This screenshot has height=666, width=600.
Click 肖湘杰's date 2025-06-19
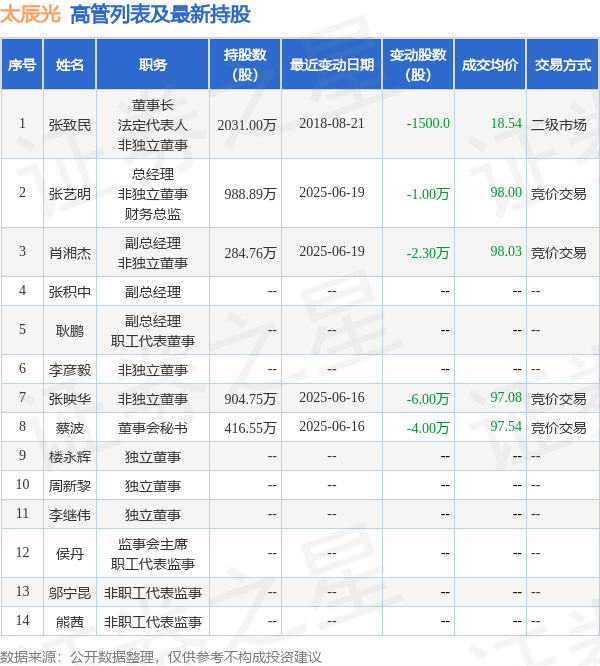332,251
